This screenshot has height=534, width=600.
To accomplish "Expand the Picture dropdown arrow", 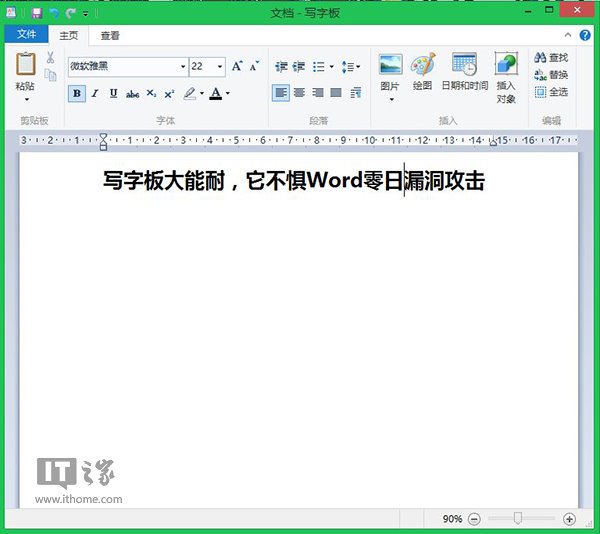I will click(391, 99).
